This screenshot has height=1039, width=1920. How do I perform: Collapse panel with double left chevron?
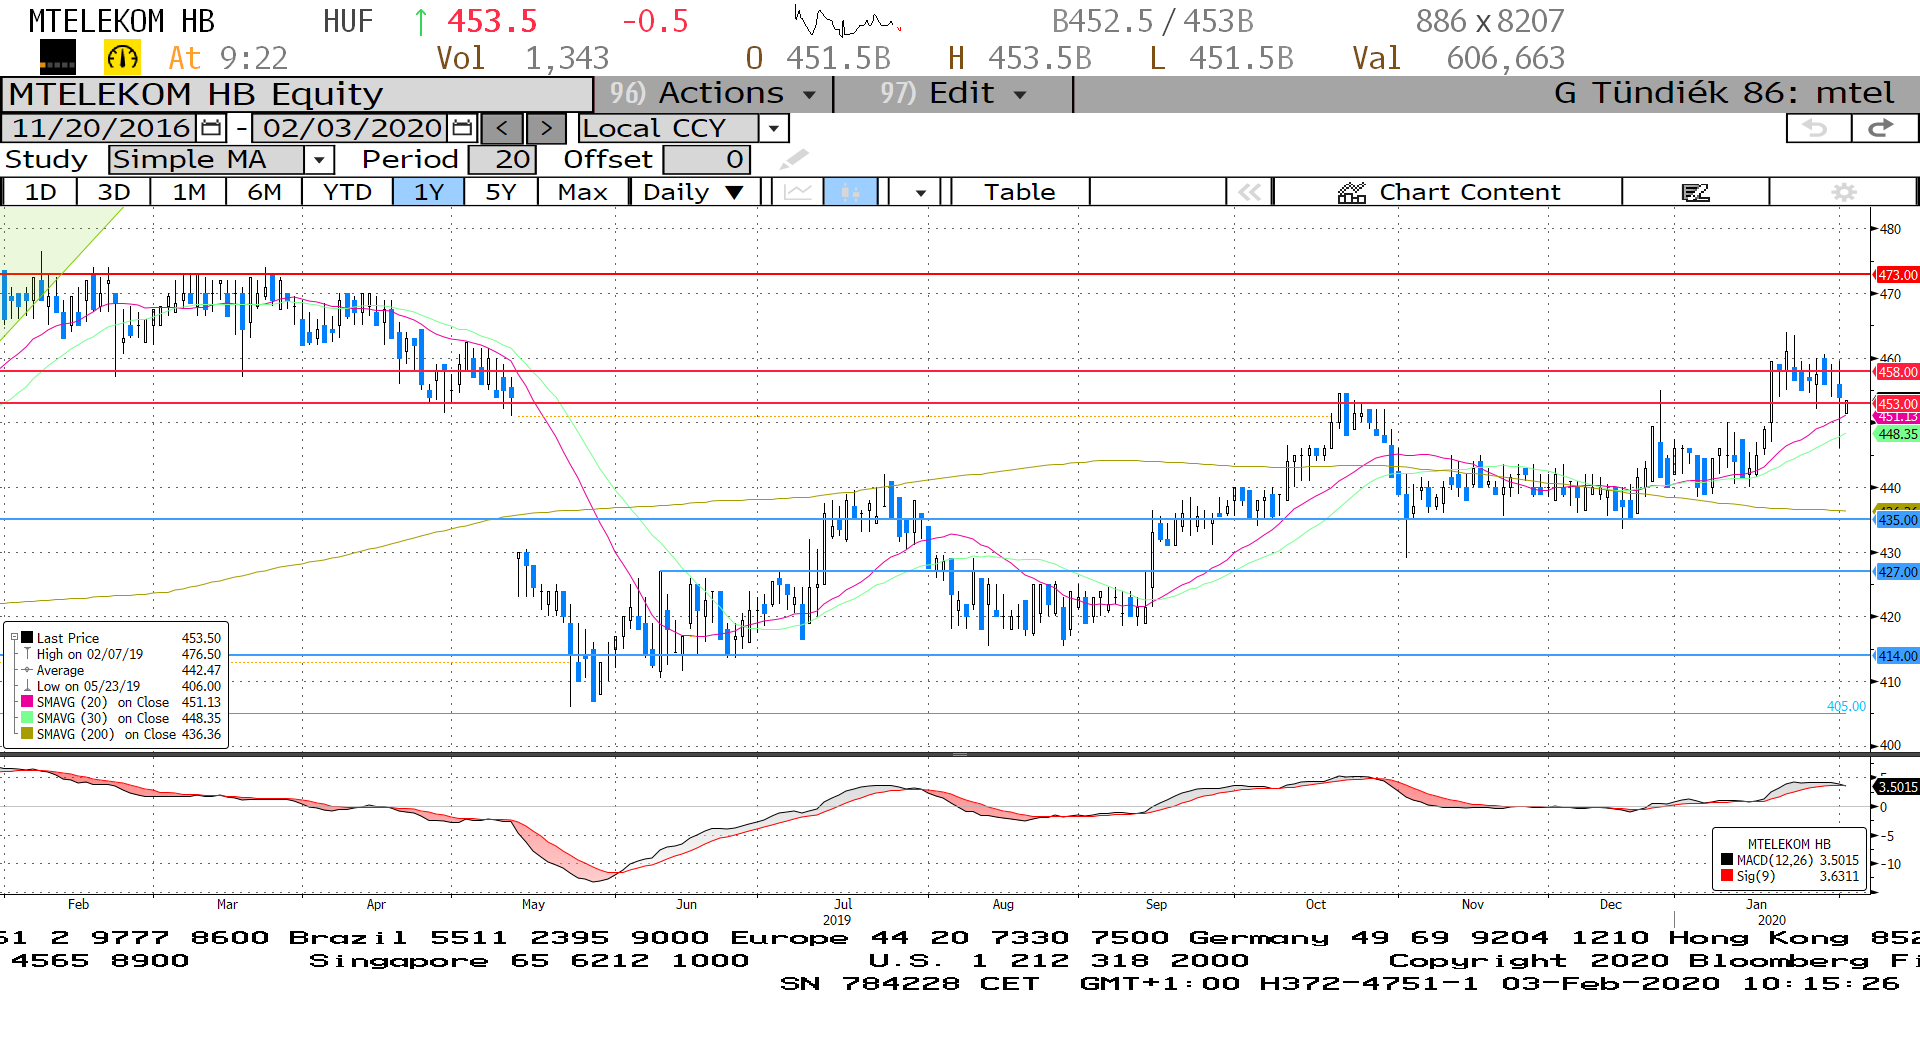pyautogui.click(x=1250, y=192)
